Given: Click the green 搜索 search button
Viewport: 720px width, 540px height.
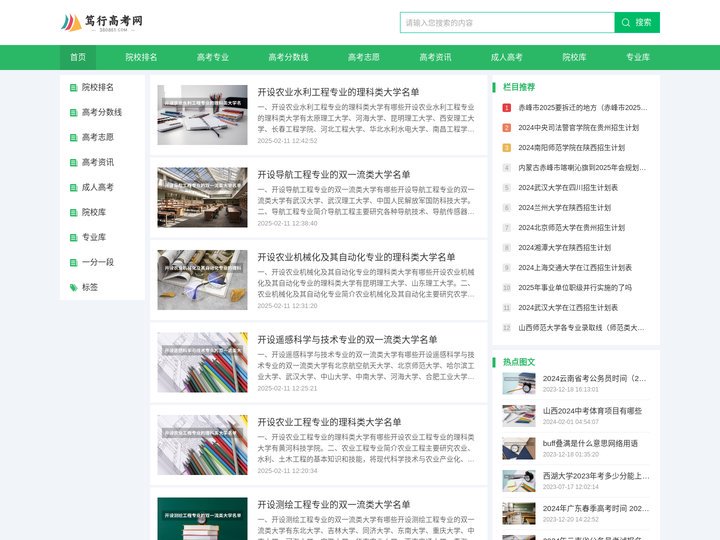Looking at the screenshot, I should click(637, 22).
